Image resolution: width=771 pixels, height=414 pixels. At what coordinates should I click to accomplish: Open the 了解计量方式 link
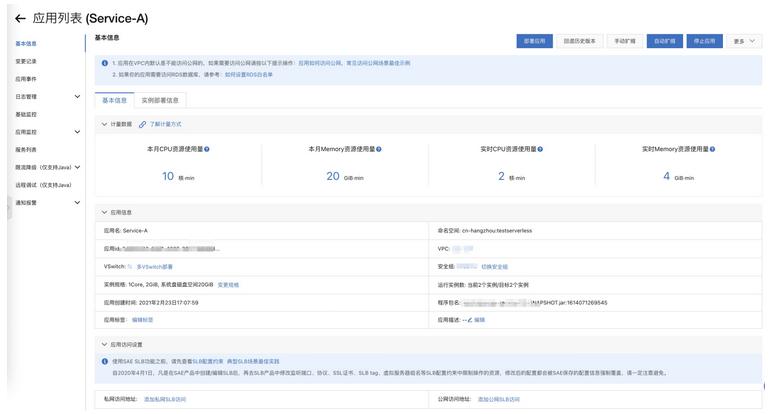tap(166, 124)
